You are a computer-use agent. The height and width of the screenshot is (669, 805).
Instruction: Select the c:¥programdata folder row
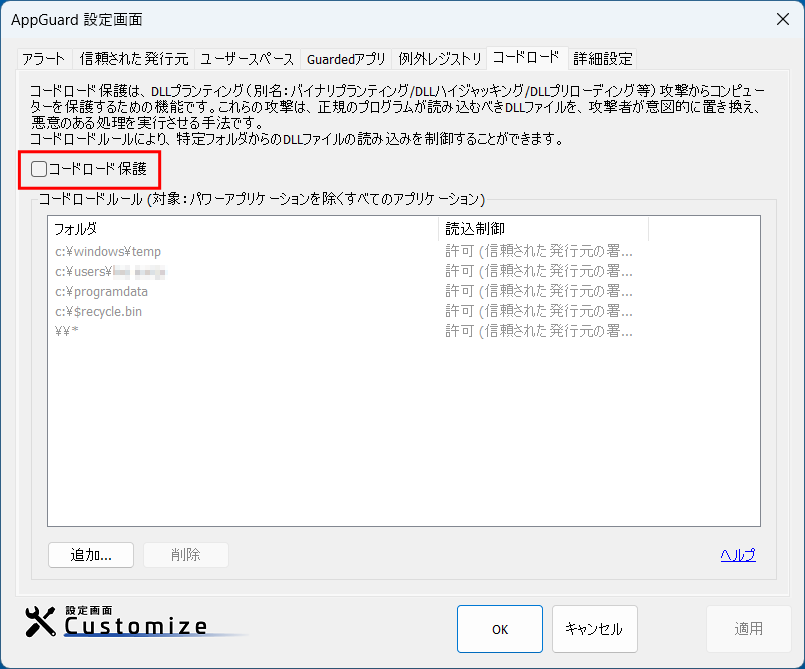[x=101, y=291]
